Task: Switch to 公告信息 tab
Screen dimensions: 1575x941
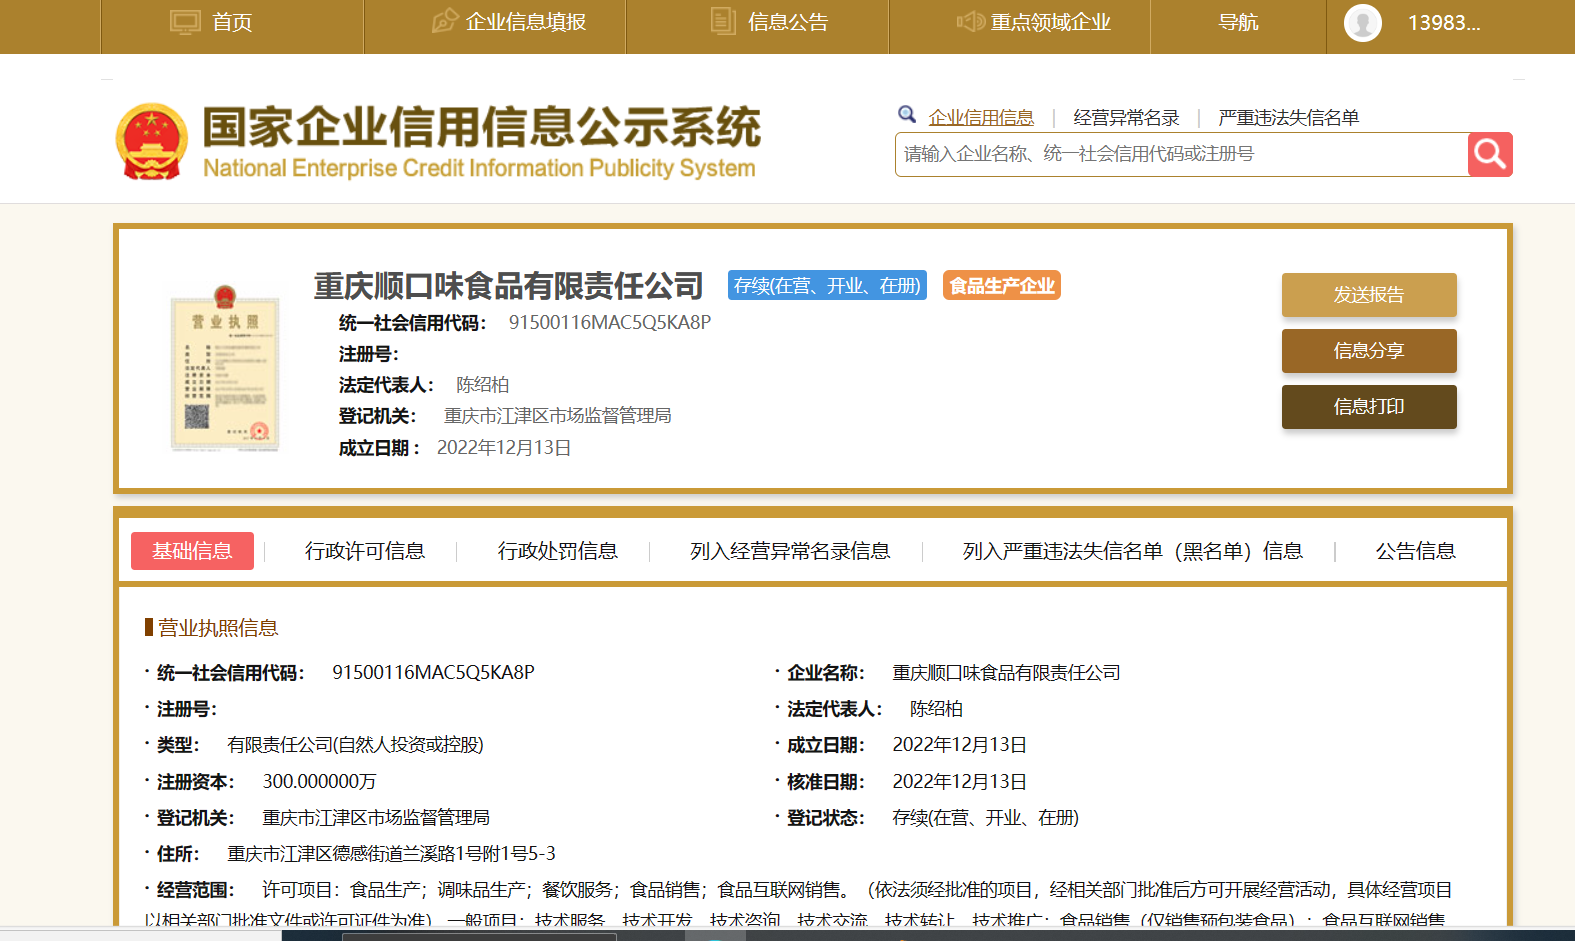Action: [1415, 551]
